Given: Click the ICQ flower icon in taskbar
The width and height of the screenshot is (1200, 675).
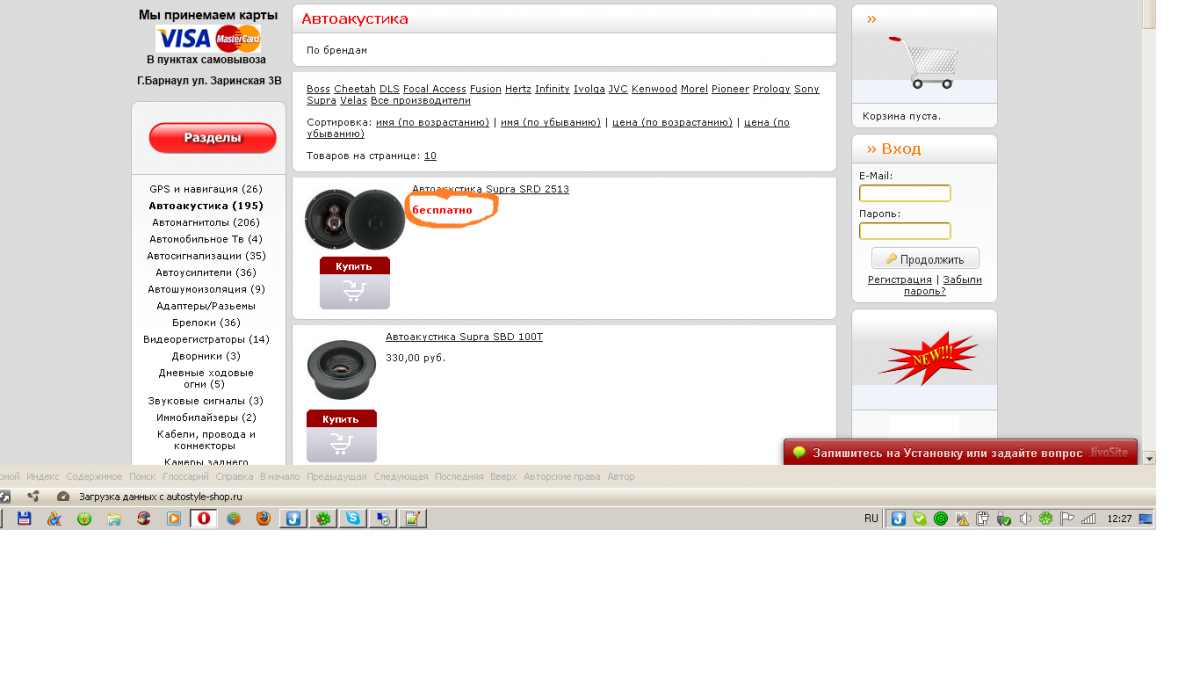Looking at the screenshot, I should [323, 518].
